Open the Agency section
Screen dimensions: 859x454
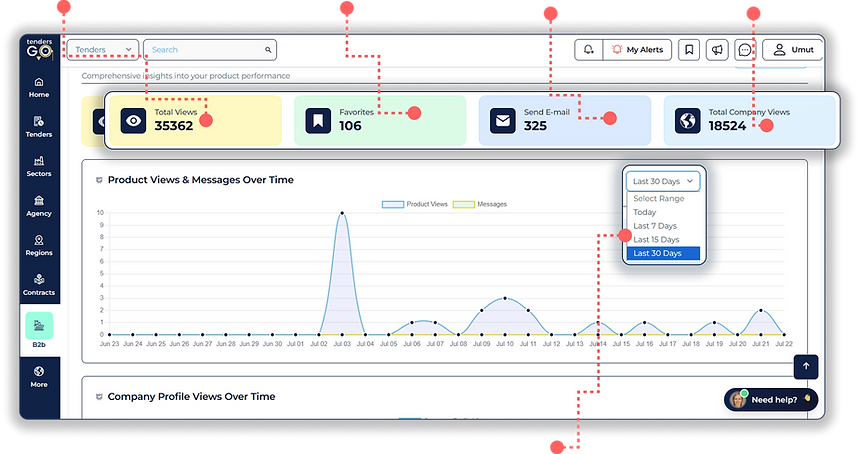pyautogui.click(x=39, y=206)
